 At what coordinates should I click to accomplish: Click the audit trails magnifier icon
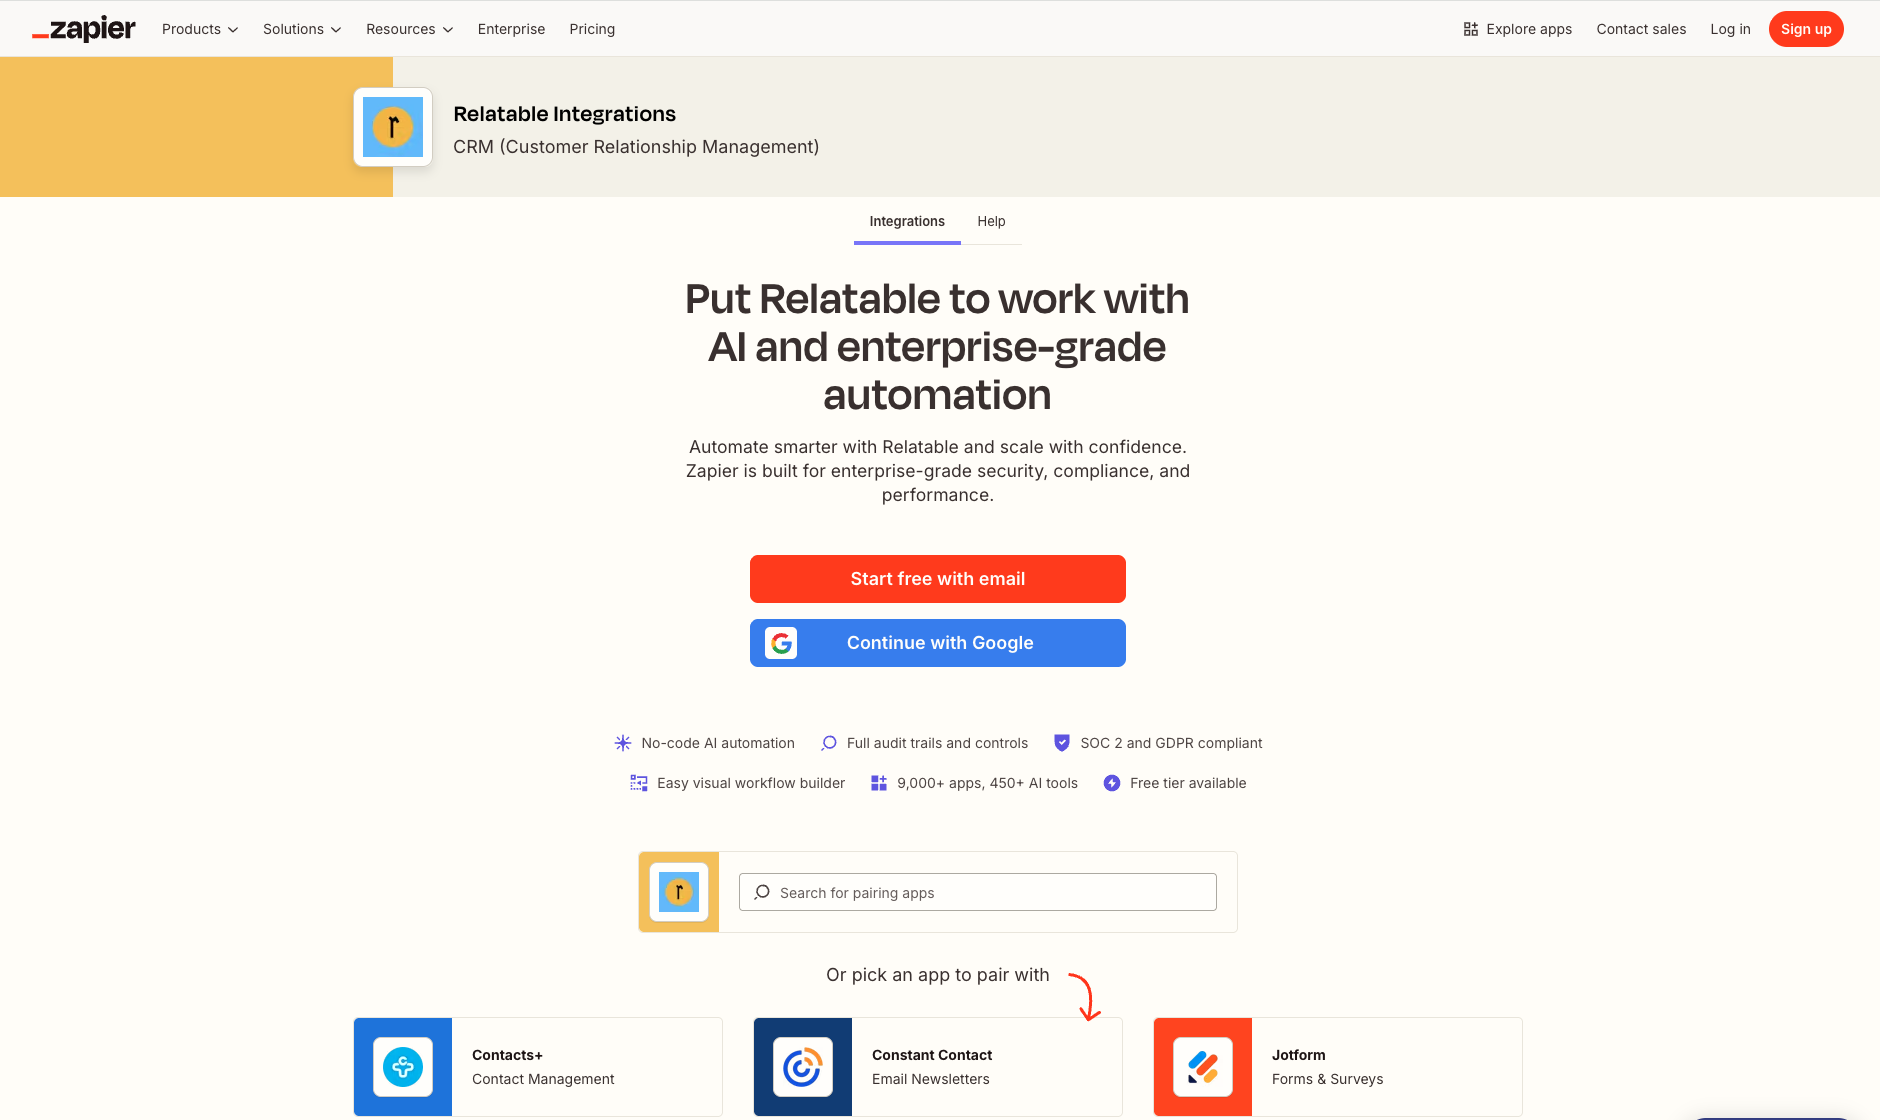829,743
